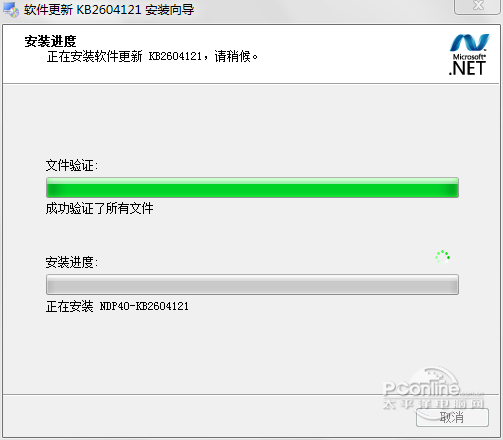The width and height of the screenshot is (503, 440).
Task: Click the 正在安装 NDP40-KB2604121 status text
Action: 117,306
